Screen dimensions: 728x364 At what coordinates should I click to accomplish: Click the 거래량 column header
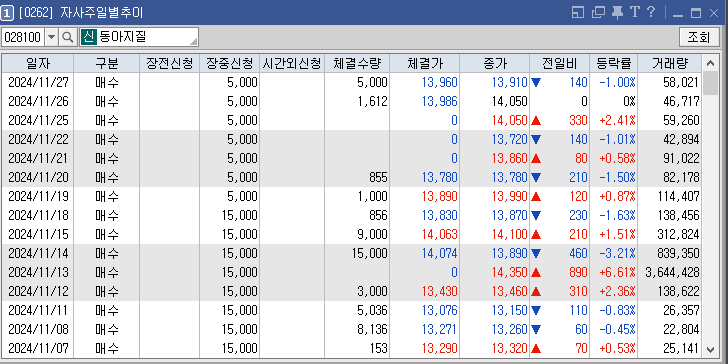[x=670, y=63]
